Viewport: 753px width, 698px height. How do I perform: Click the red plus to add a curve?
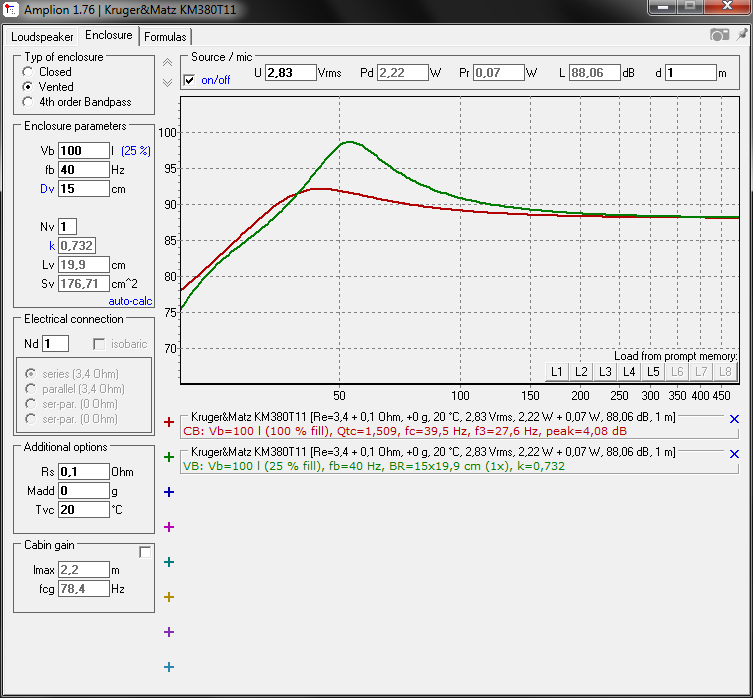click(x=169, y=422)
